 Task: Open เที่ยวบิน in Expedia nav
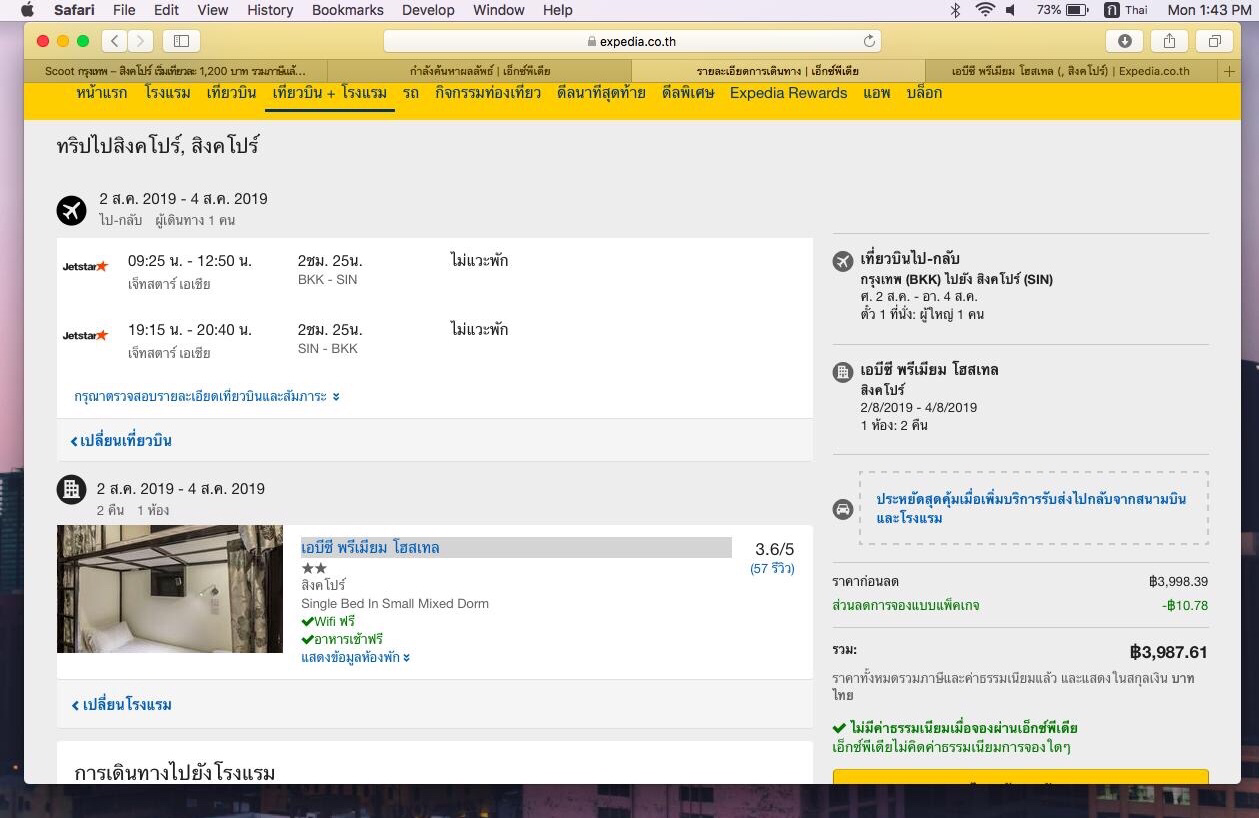pos(231,93)
